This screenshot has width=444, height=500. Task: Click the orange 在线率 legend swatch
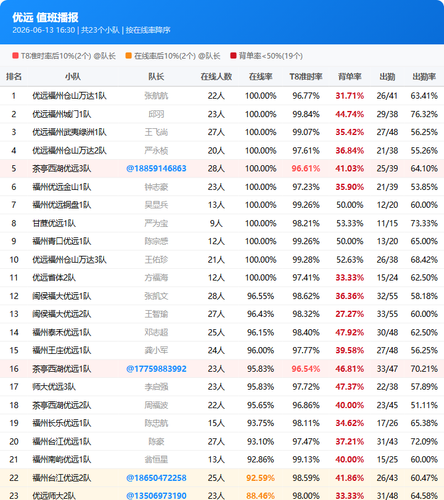tap(129, 56)
